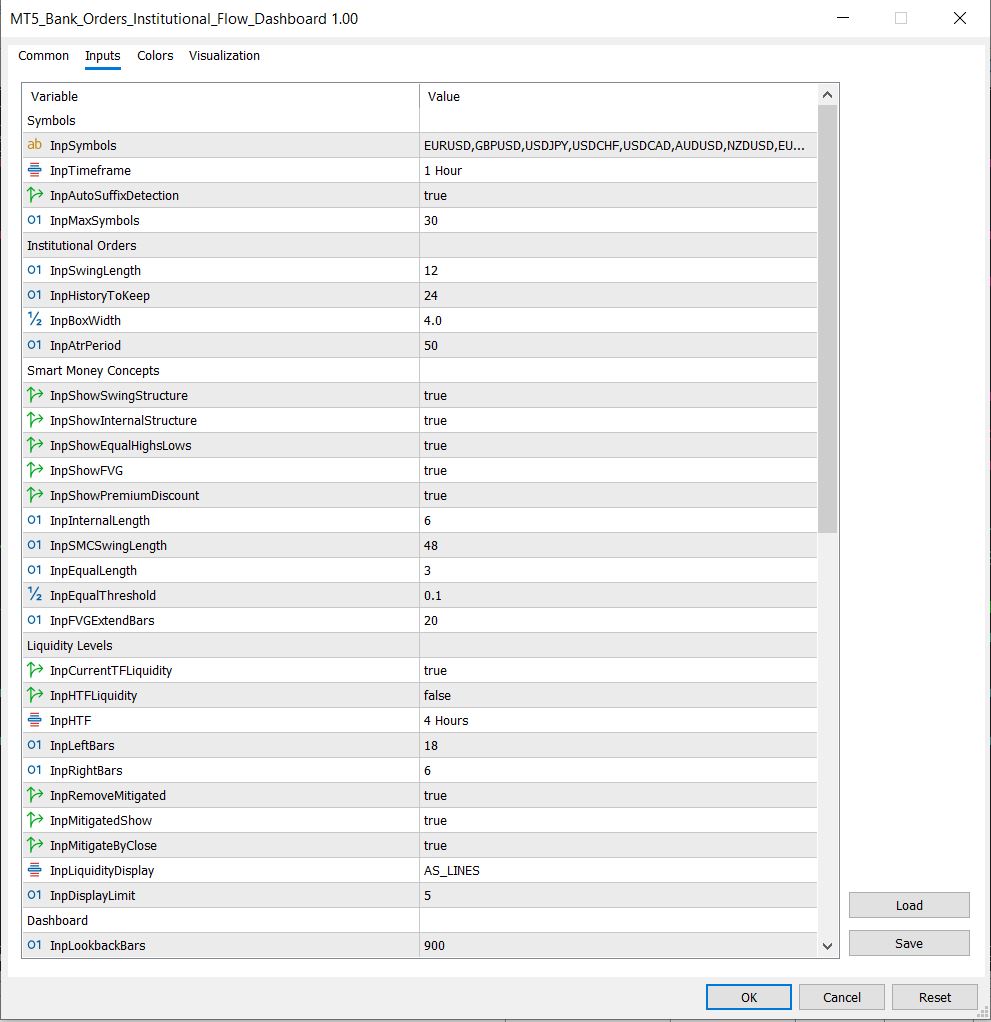Click the vertical scrollbar thumb
Screen dimensions: 991x1022
(827, 319)
